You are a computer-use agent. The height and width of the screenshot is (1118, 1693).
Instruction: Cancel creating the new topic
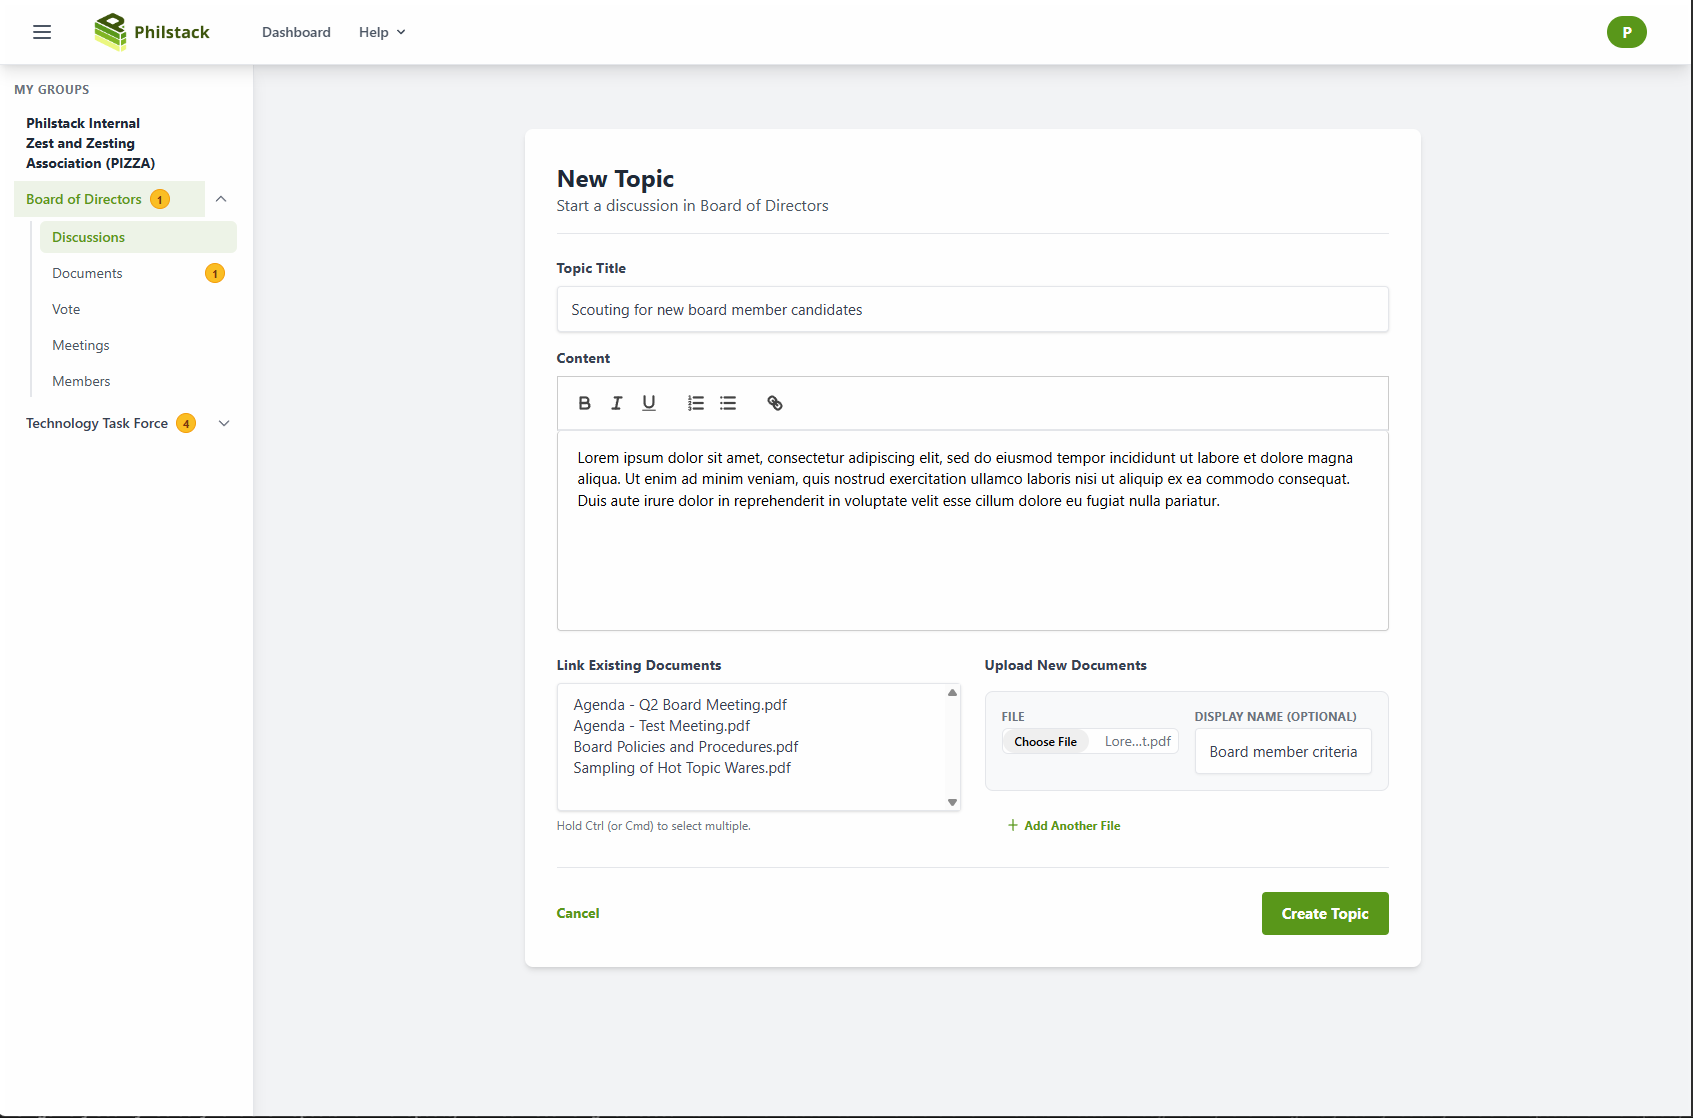(578, 913)
